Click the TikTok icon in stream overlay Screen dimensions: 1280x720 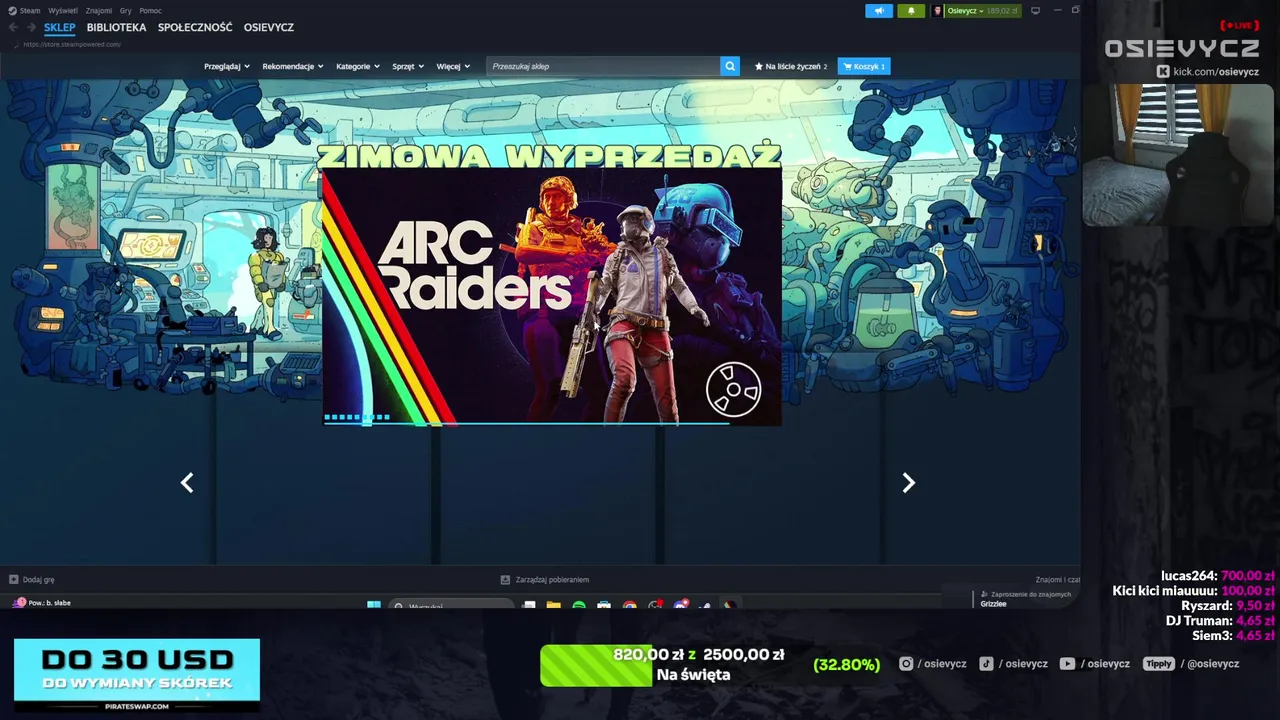(x=986, y=663)
